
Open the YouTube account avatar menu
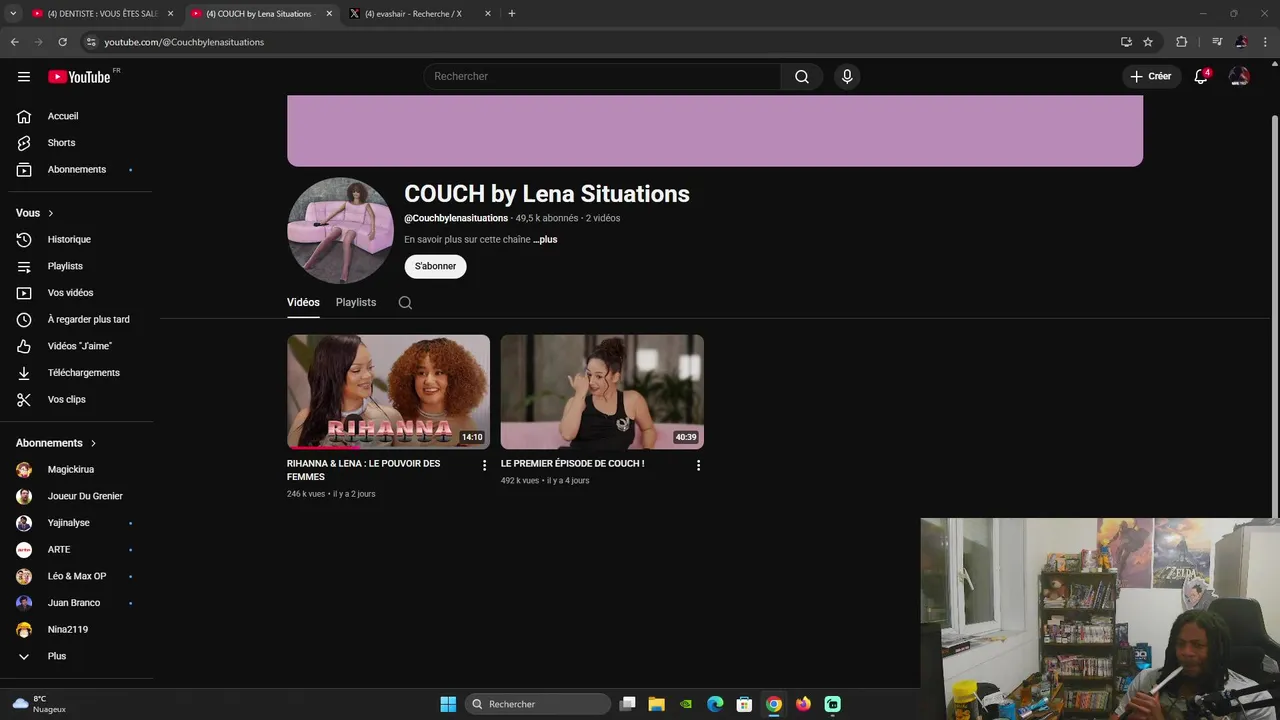1239,77
